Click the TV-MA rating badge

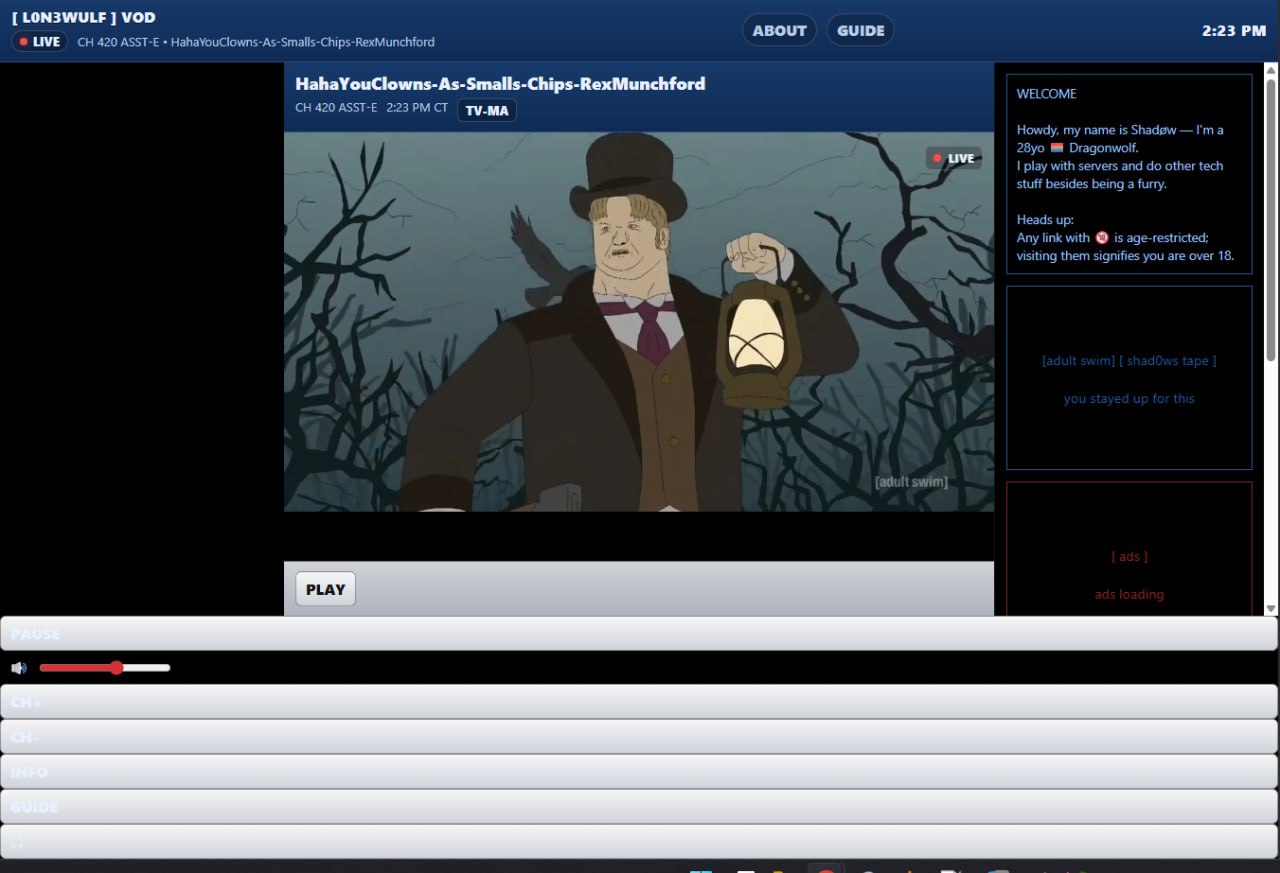[486, 110]
